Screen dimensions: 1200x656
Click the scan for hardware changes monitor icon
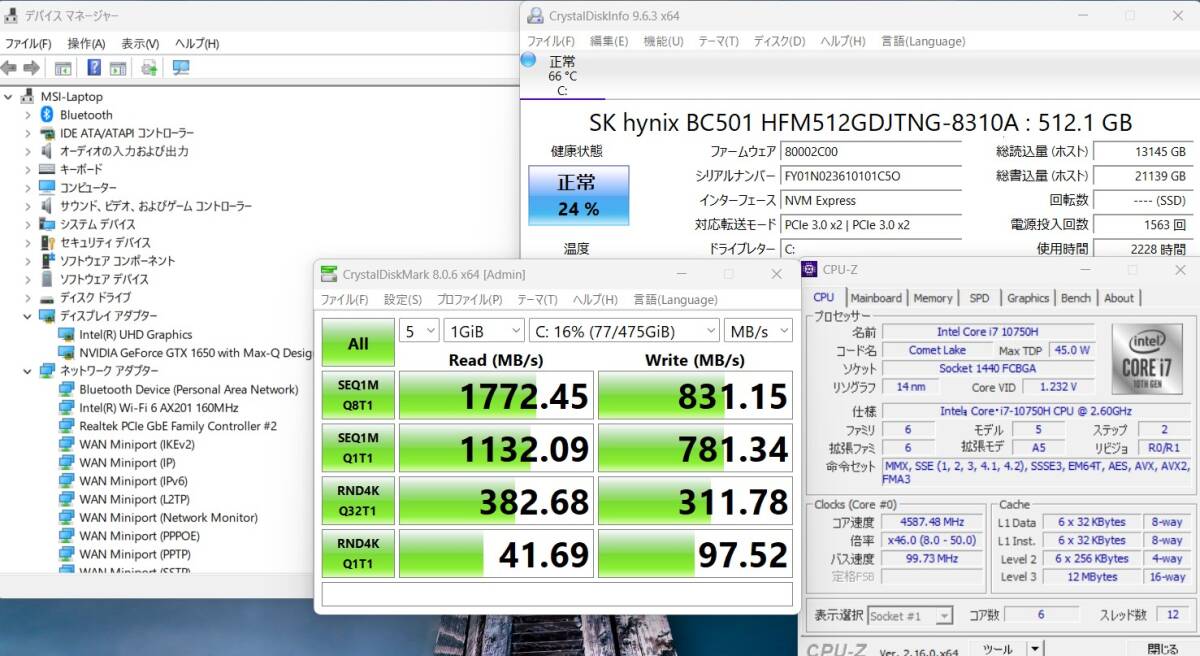181,68
